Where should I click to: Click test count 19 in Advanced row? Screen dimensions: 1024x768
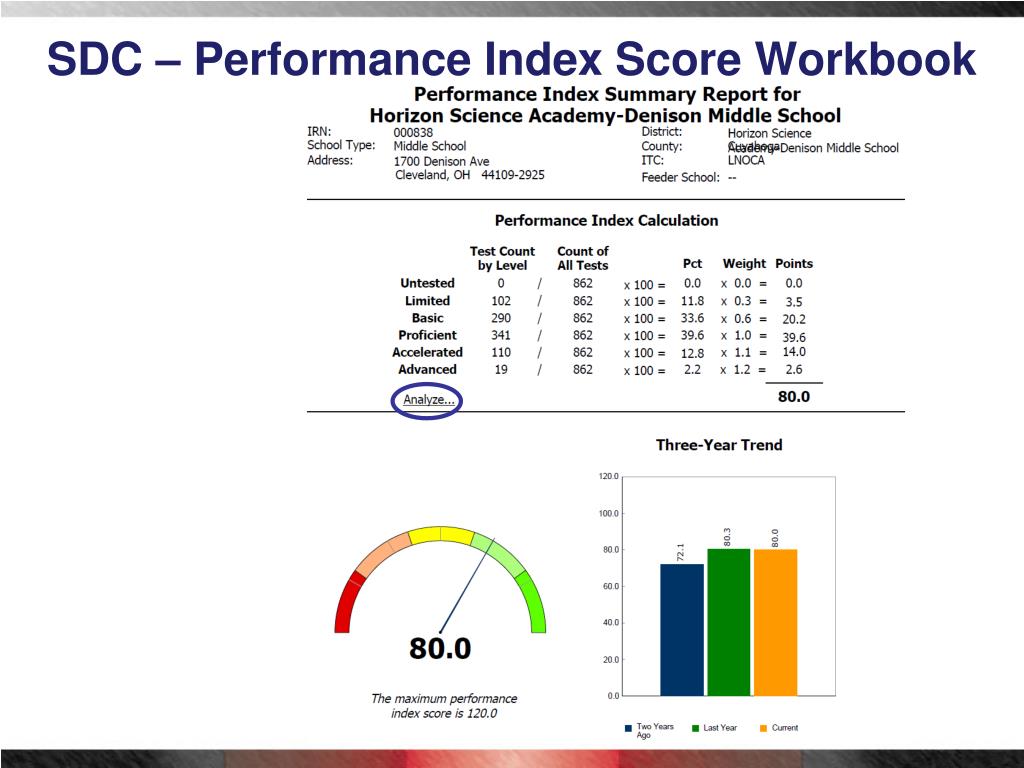501,369
